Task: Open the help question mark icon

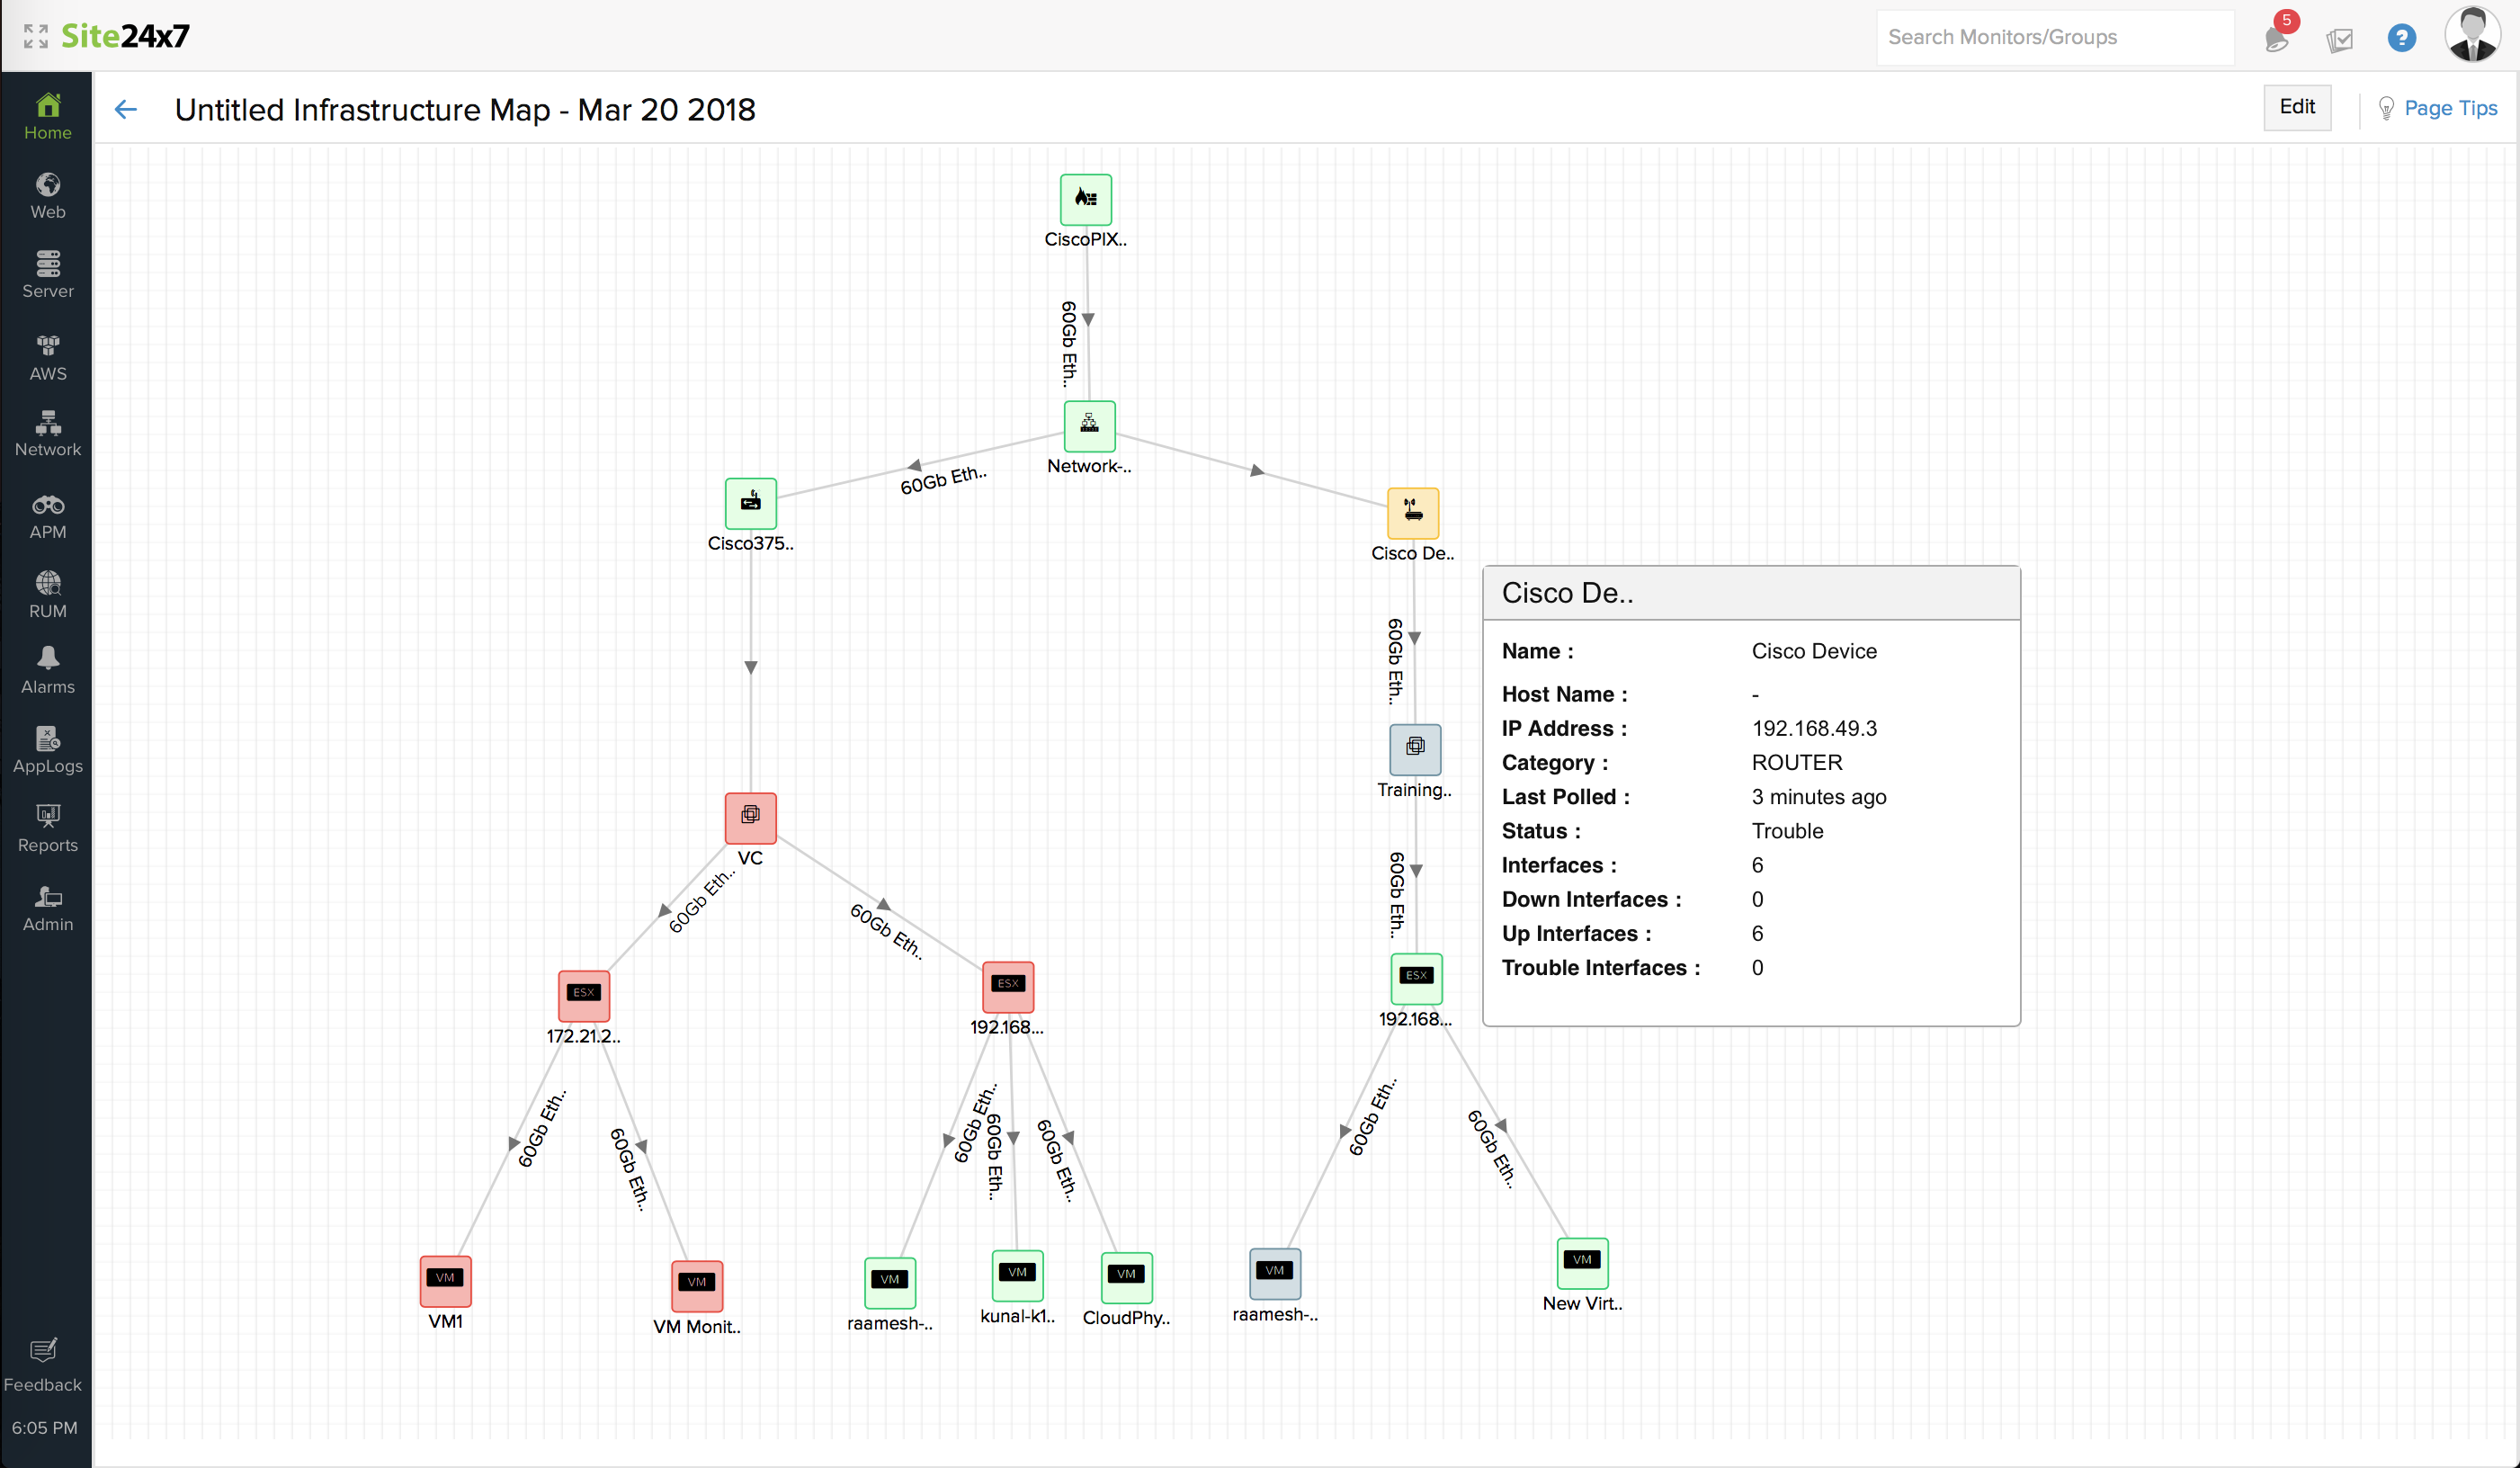Action: (2402, 37)
